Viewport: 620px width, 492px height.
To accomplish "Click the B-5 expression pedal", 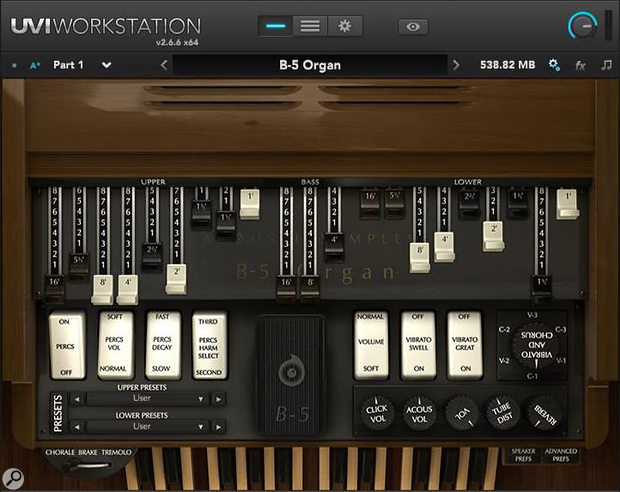I will [291, 374].
